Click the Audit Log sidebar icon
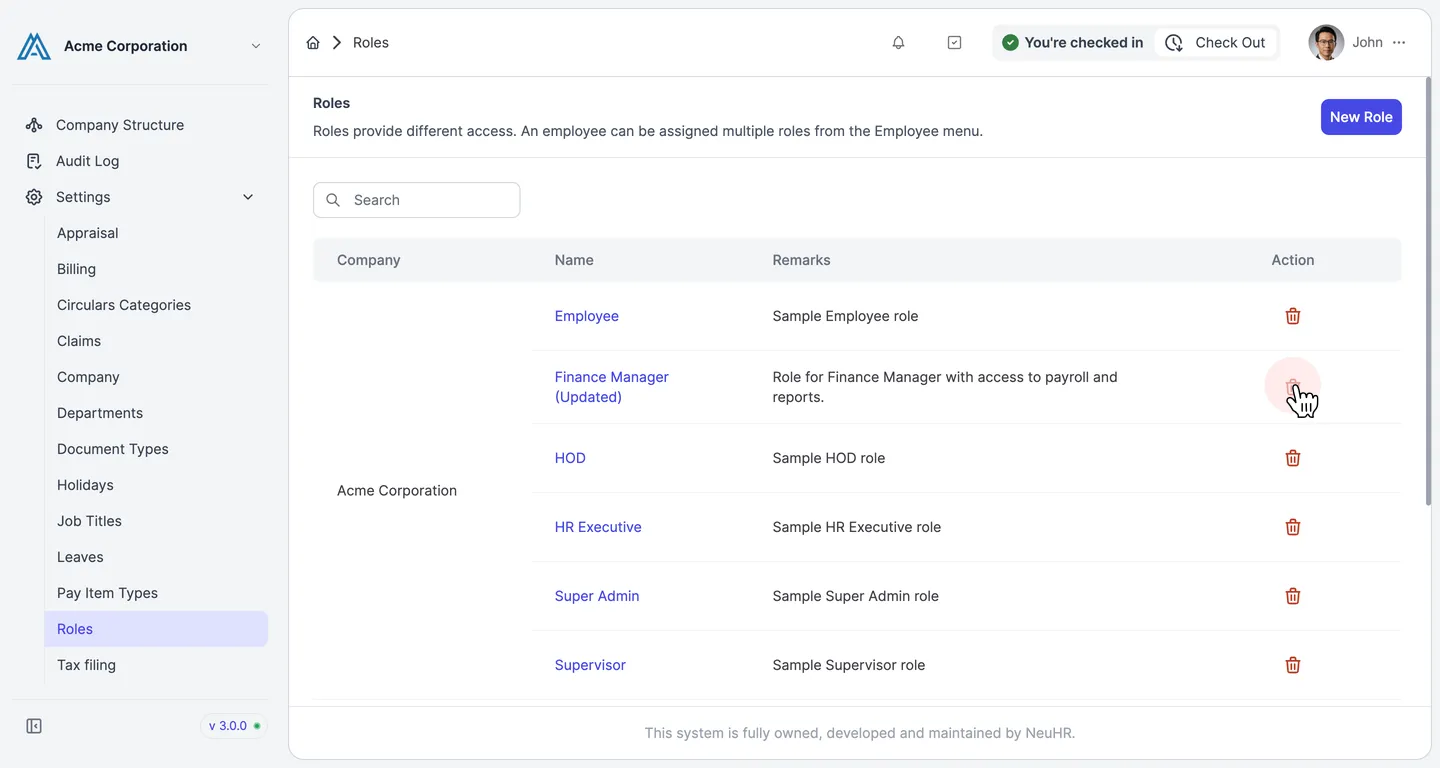Image resolution: width=1440 pixels, height=768 pixels. (x=34, y=161)
